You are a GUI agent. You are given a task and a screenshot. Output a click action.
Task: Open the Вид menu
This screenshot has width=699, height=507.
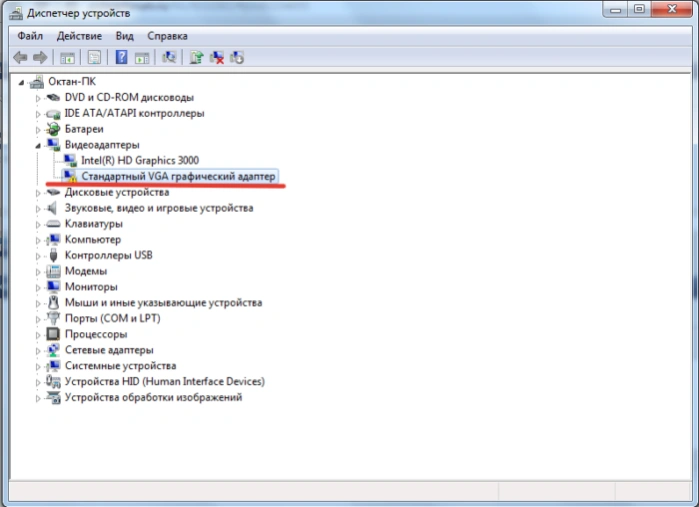pyautogui.click(x=124, y=36)
